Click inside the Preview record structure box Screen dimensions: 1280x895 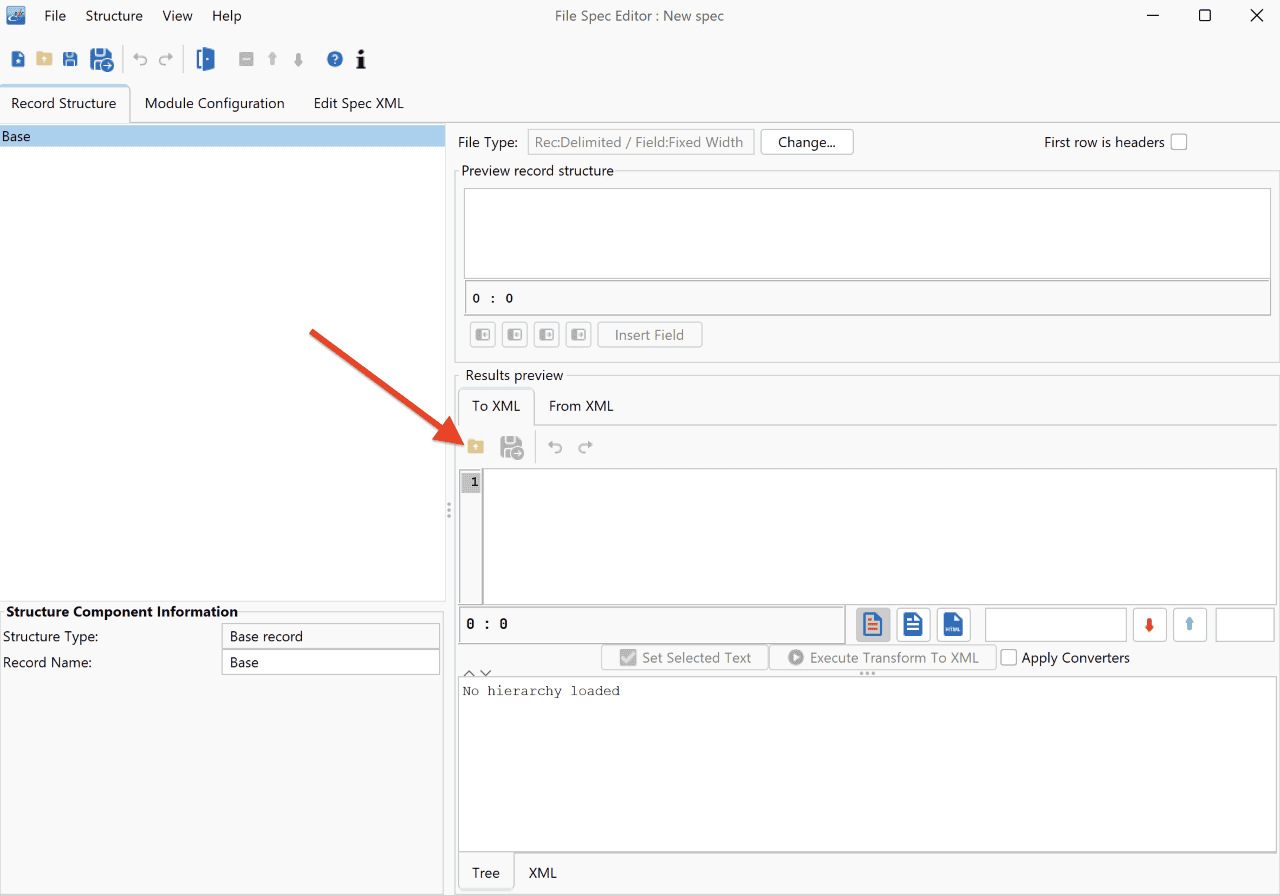pyautogui.click(x=867, y=233)
